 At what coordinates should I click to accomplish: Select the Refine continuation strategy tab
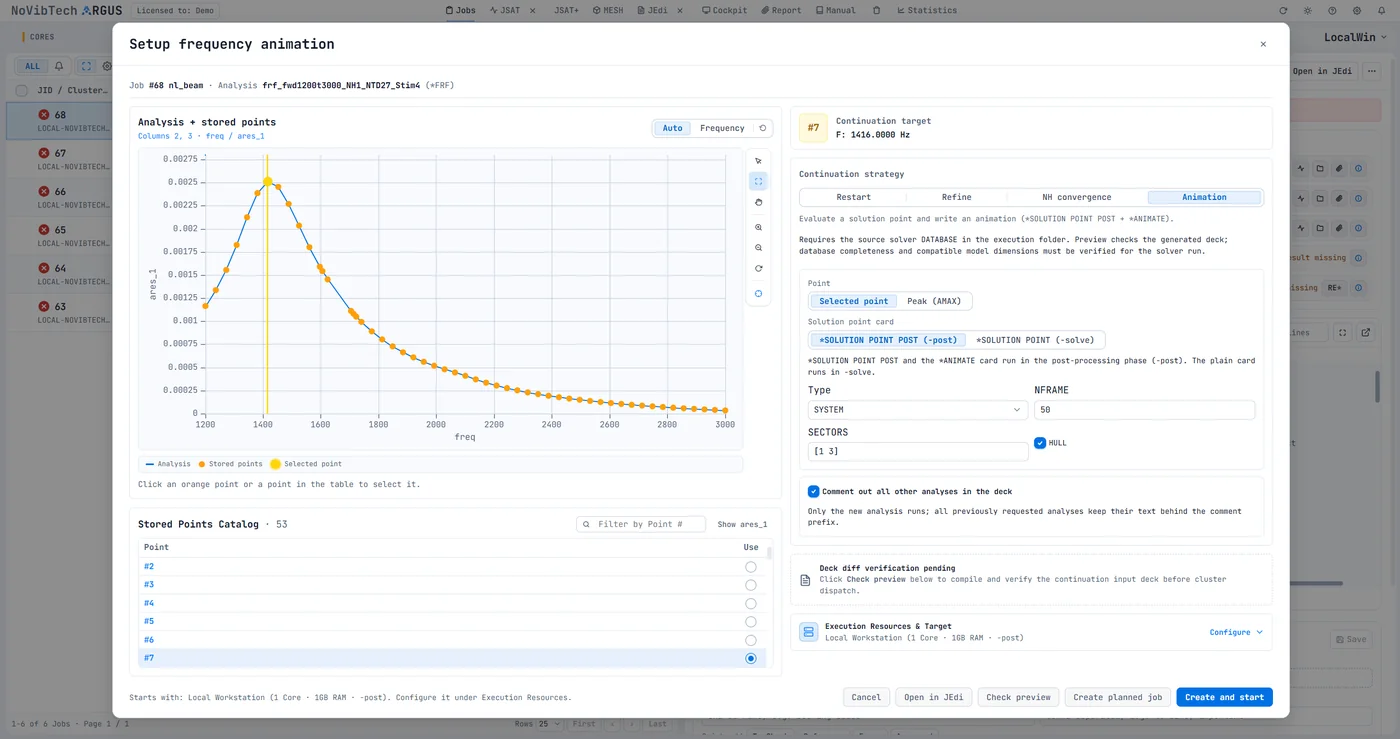tap(956, 197)
